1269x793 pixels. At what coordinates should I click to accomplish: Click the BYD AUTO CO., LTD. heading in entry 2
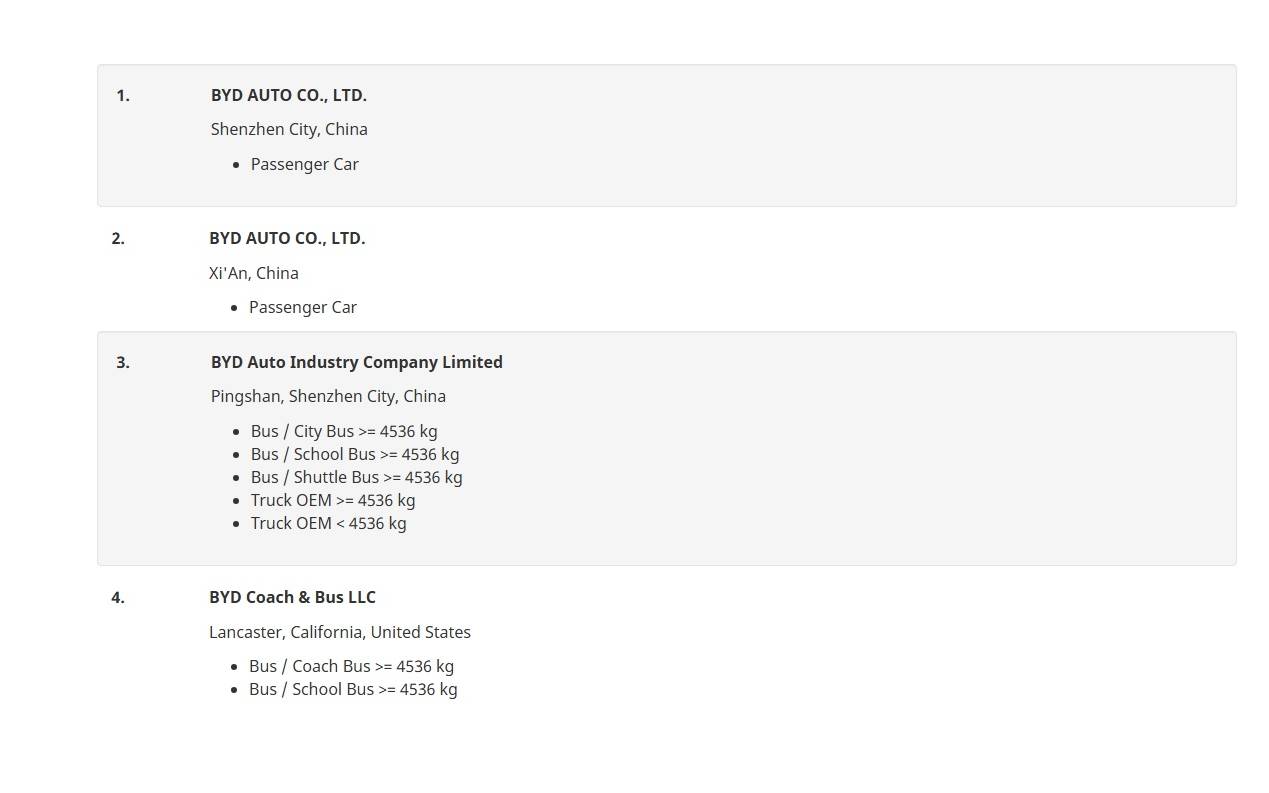pyautogui.click(x=287, y=238)
